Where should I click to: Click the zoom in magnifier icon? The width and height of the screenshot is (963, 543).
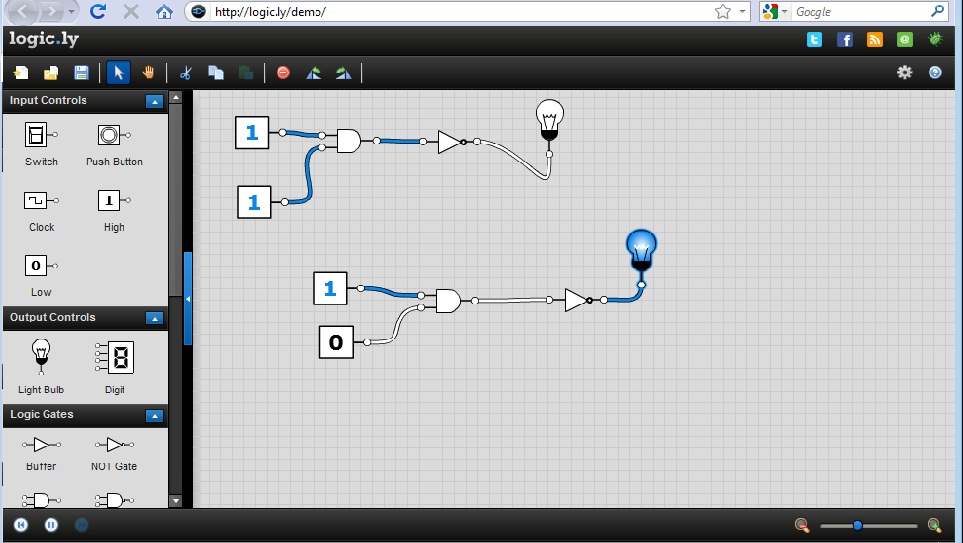click(934, 525)
